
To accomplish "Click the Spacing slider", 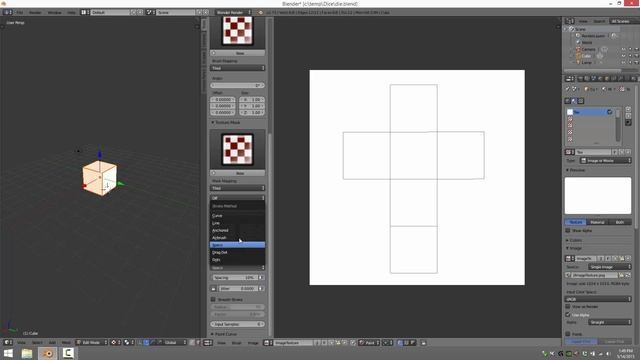I will click(235, 278).
